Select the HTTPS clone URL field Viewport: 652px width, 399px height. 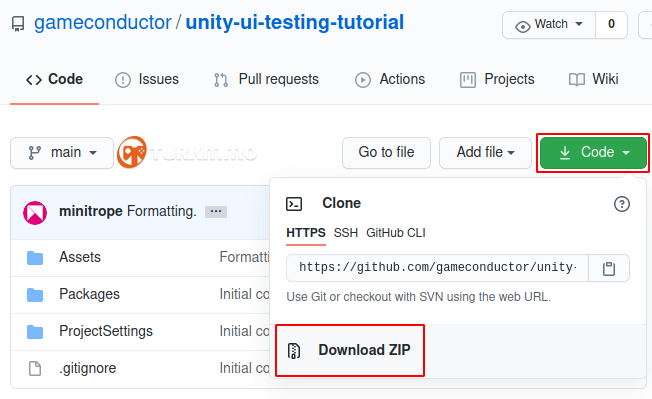pyautogui.click(x=437, y=268)
